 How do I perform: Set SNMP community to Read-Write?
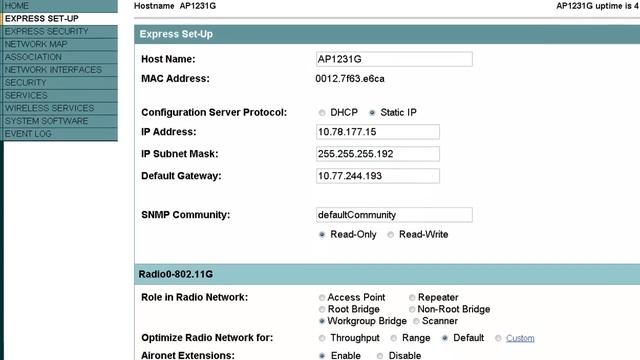(391, 235)
